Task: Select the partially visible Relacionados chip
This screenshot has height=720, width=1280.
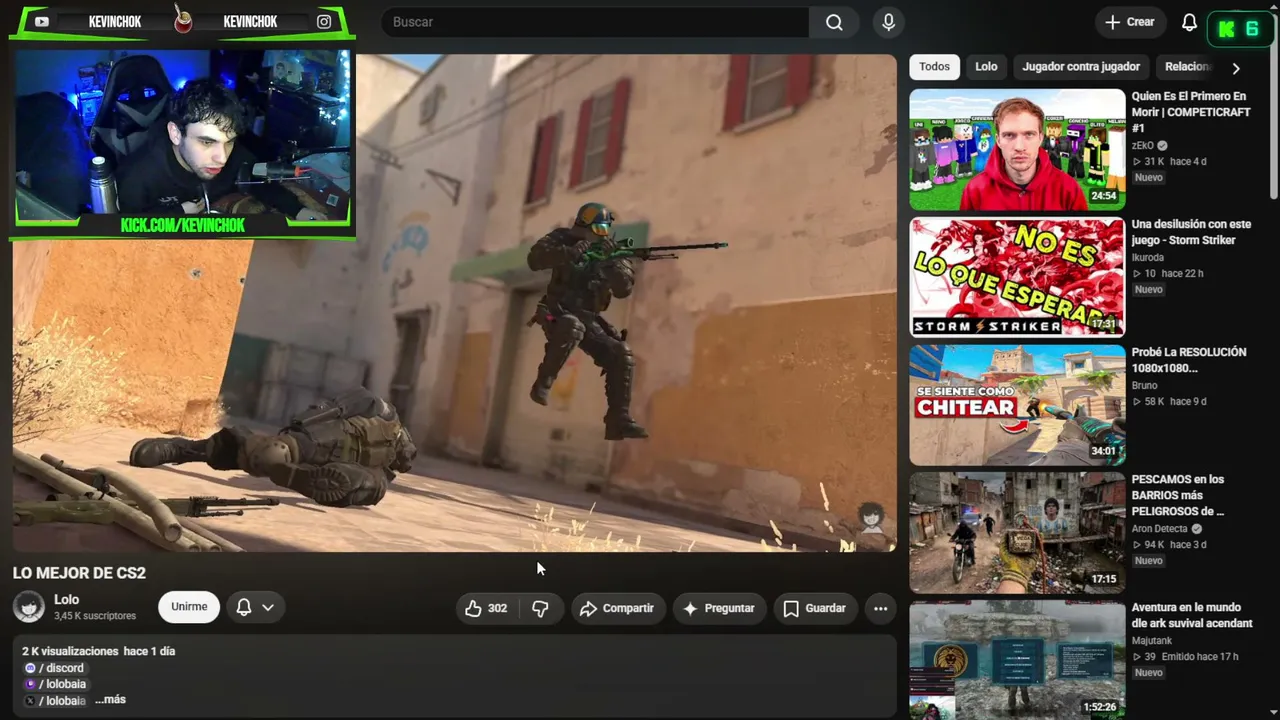Action: (1188, 67)
